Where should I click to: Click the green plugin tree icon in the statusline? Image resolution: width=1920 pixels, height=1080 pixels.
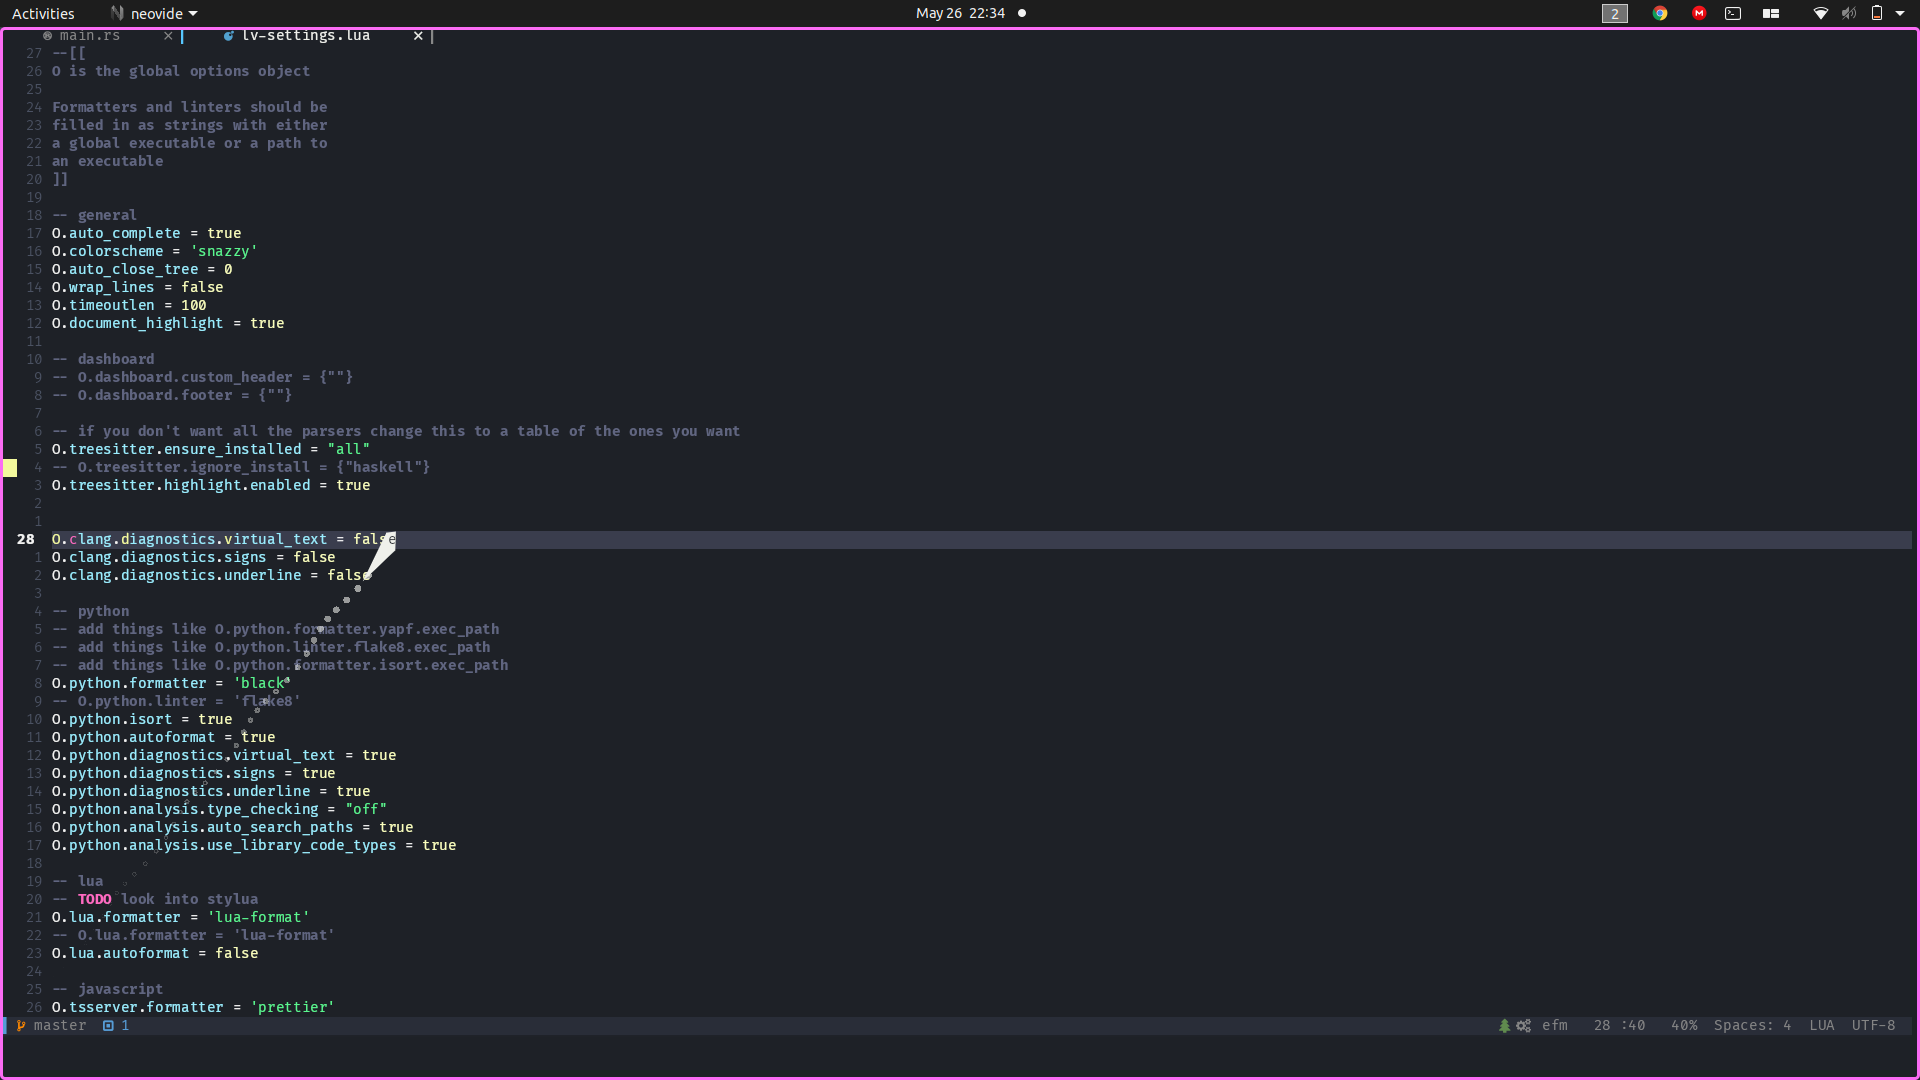point(1504,1025)
